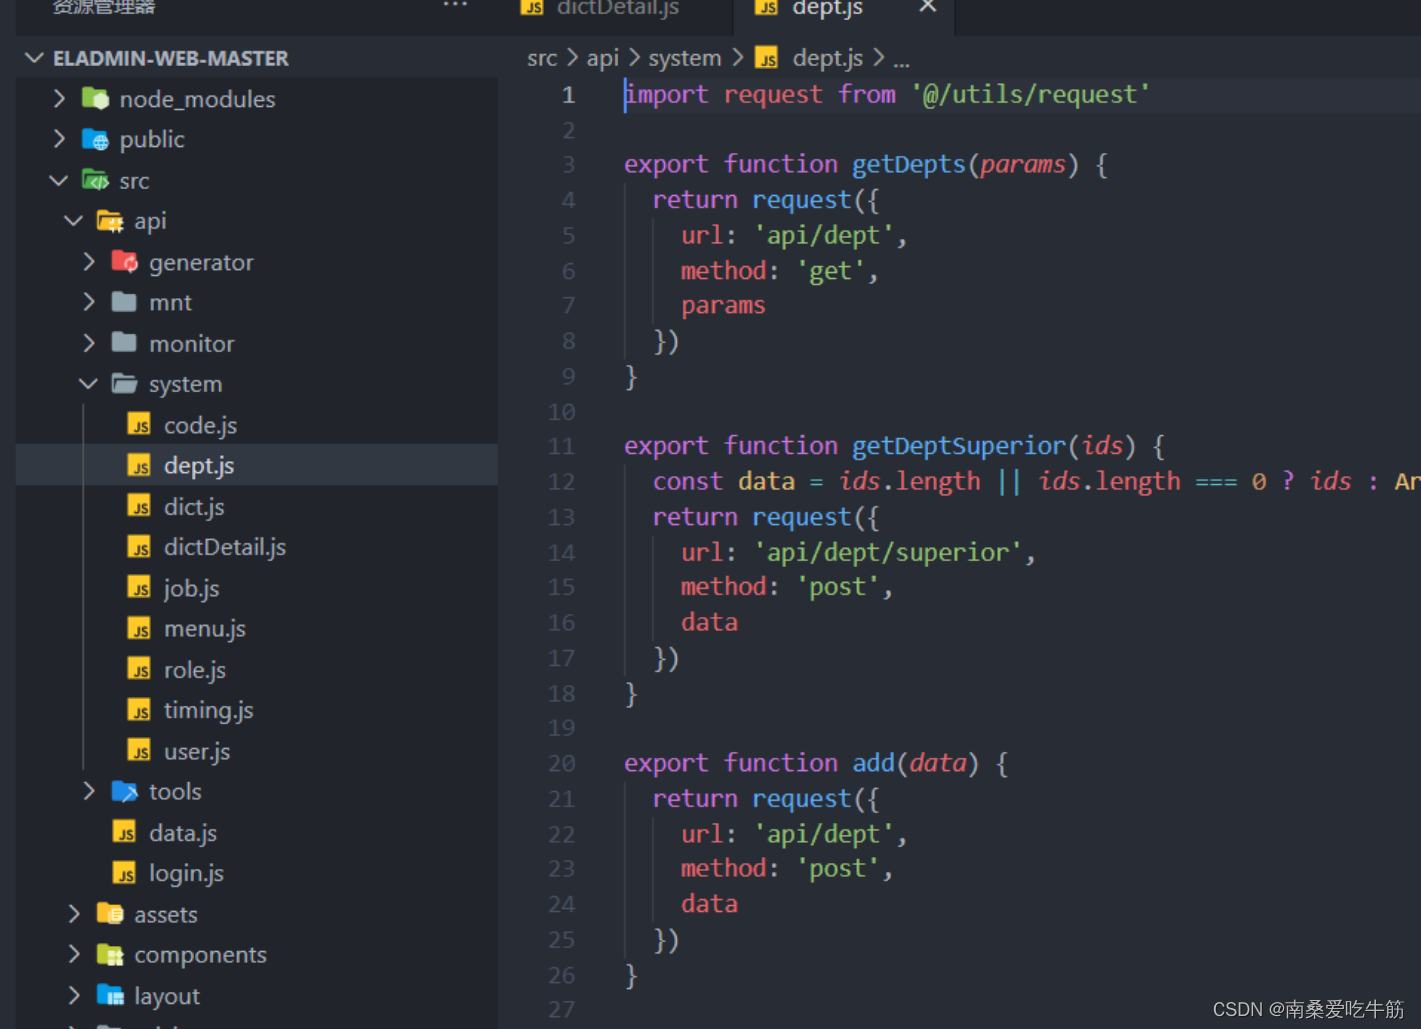1421x1029 pixels.
Task: Click the tools folder icon
Action: coord(125,792)
